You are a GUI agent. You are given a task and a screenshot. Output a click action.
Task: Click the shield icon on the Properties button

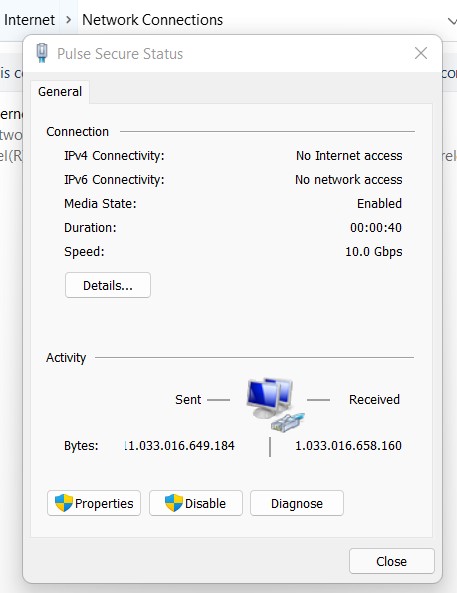coord(64,503)
